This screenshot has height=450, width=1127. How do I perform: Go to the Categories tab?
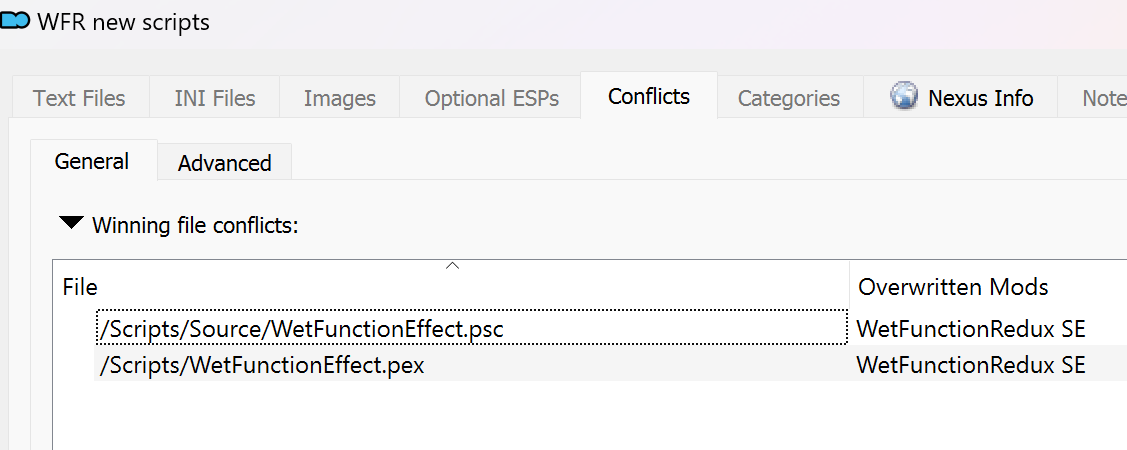coord(789,97)
